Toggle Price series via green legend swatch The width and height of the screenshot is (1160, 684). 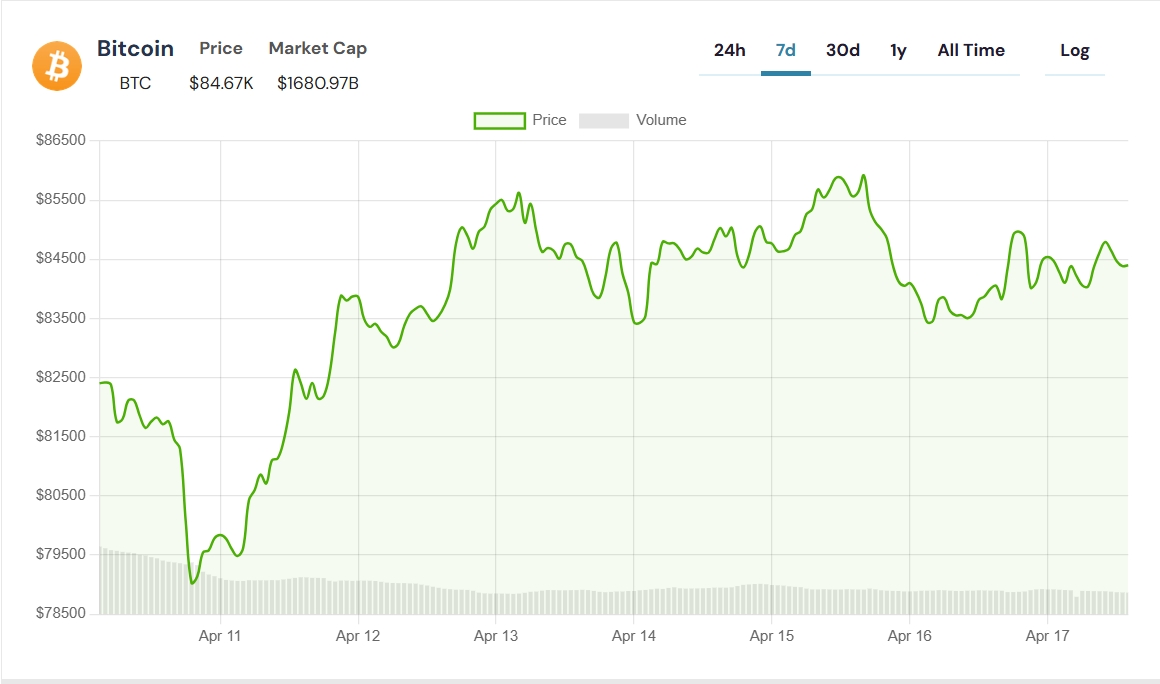pos(499,121)
